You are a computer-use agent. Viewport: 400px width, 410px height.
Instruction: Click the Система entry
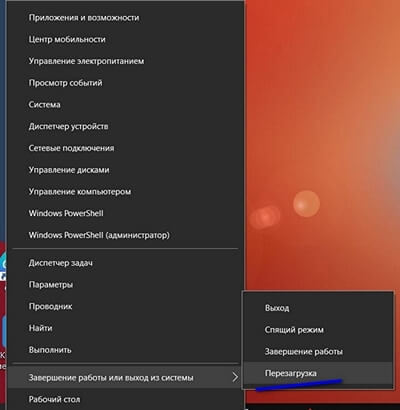point(125,105)
